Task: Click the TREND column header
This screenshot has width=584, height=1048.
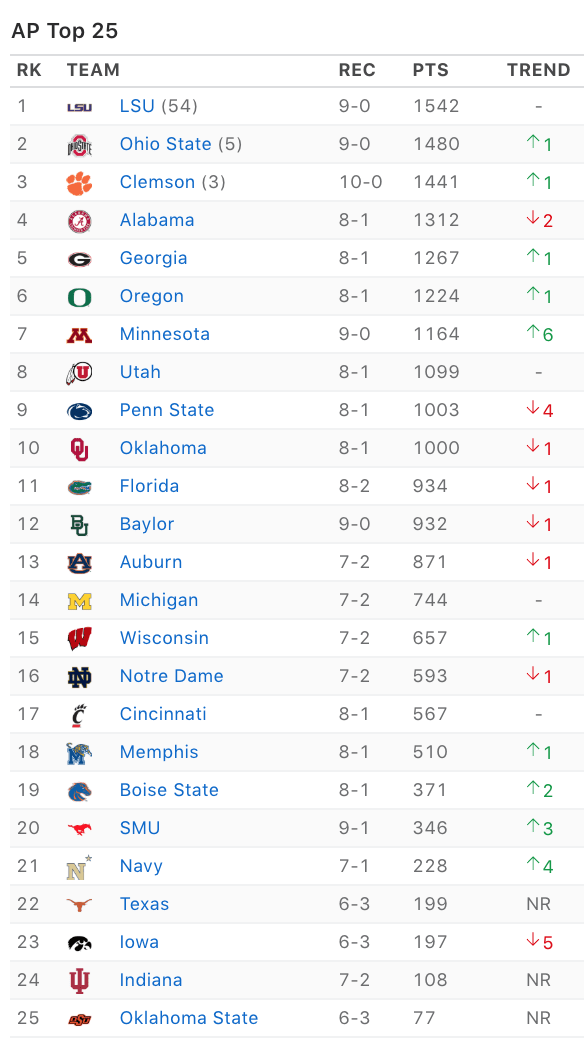Action: point(539,70)
